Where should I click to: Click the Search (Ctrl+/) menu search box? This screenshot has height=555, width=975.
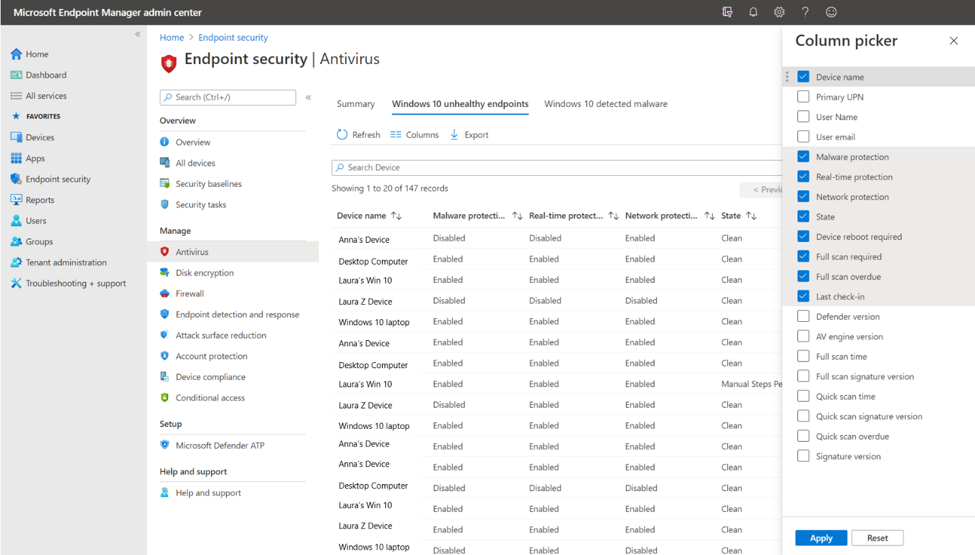pos(228,97)
